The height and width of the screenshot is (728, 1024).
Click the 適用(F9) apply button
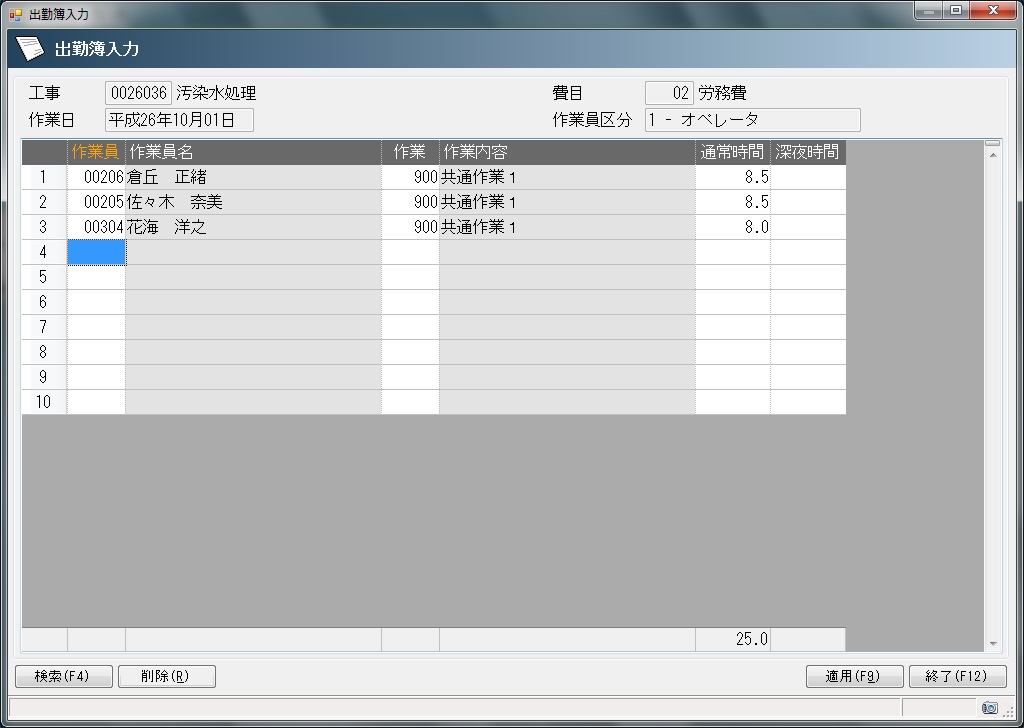tap(854, 676)
